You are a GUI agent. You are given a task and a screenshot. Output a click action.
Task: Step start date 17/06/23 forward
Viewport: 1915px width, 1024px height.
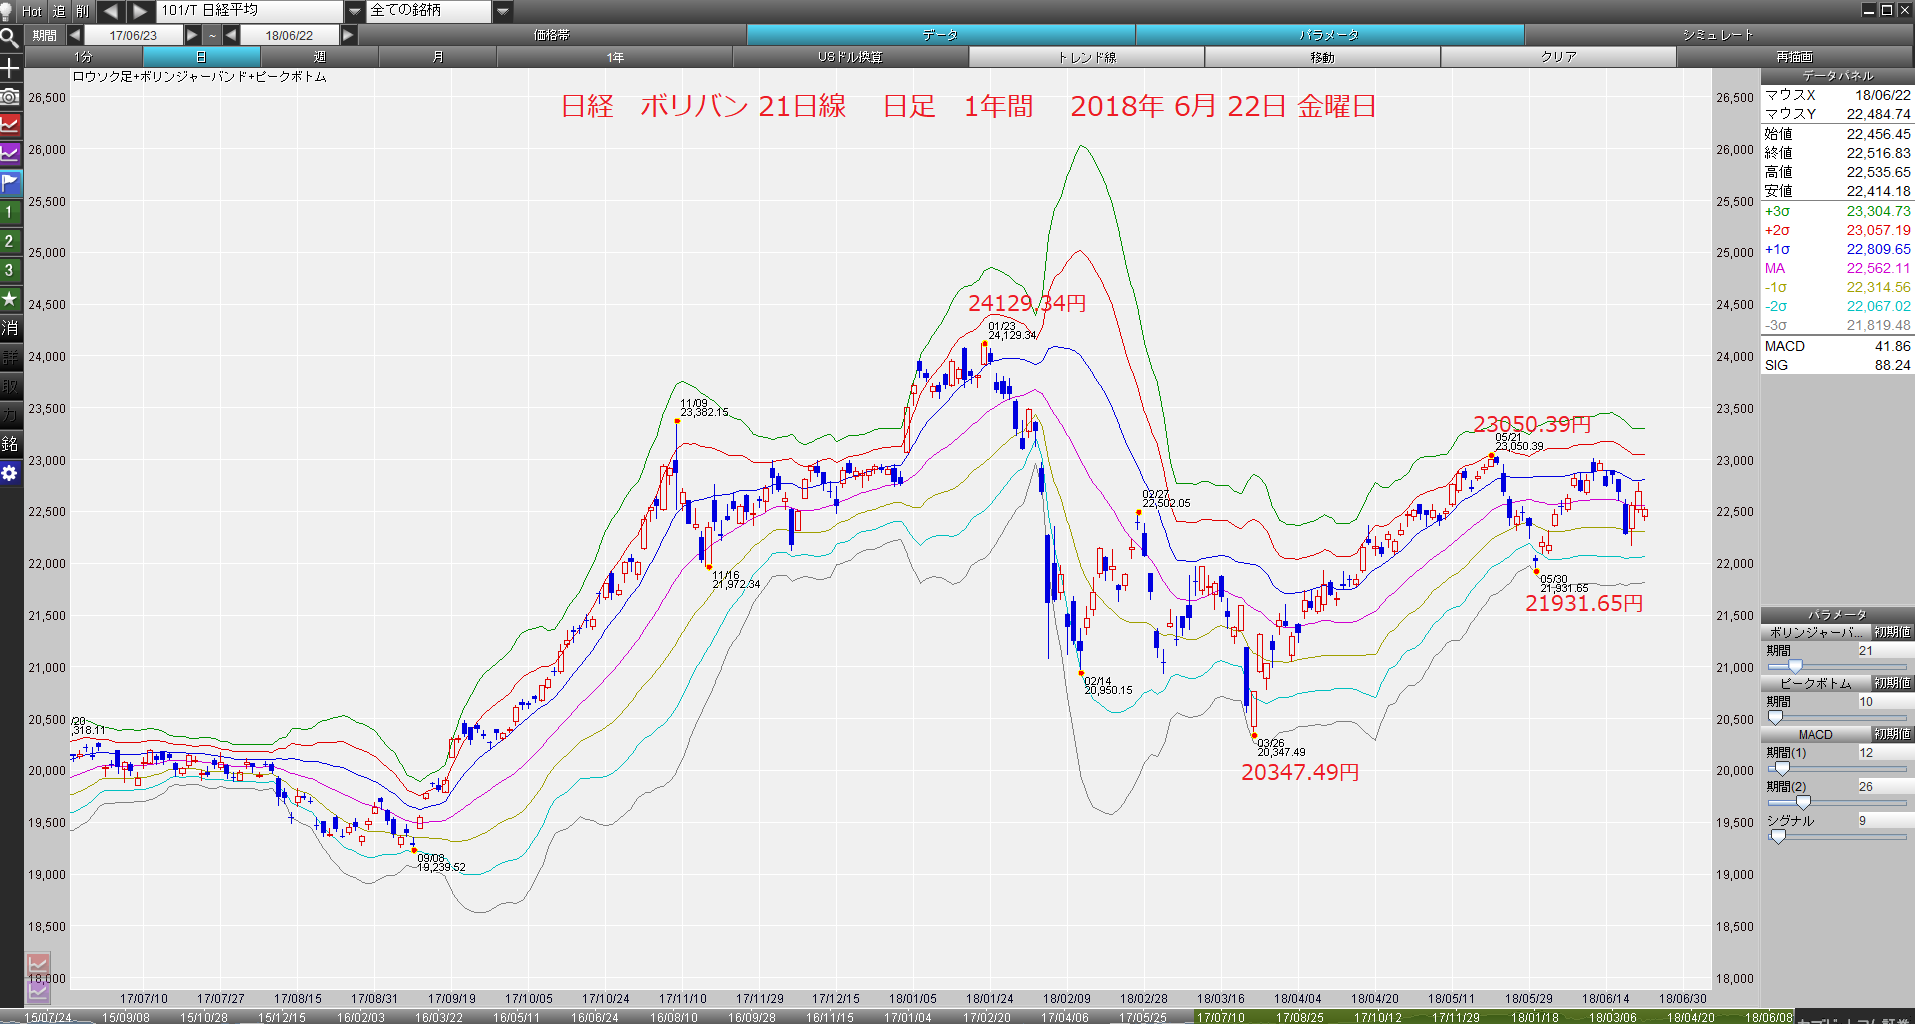192,35
